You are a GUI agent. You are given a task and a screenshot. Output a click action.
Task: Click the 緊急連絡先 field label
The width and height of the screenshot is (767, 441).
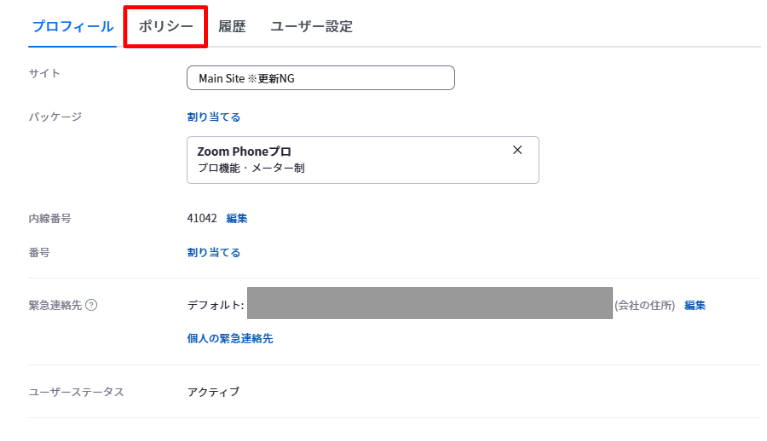(x=55, y=306)
